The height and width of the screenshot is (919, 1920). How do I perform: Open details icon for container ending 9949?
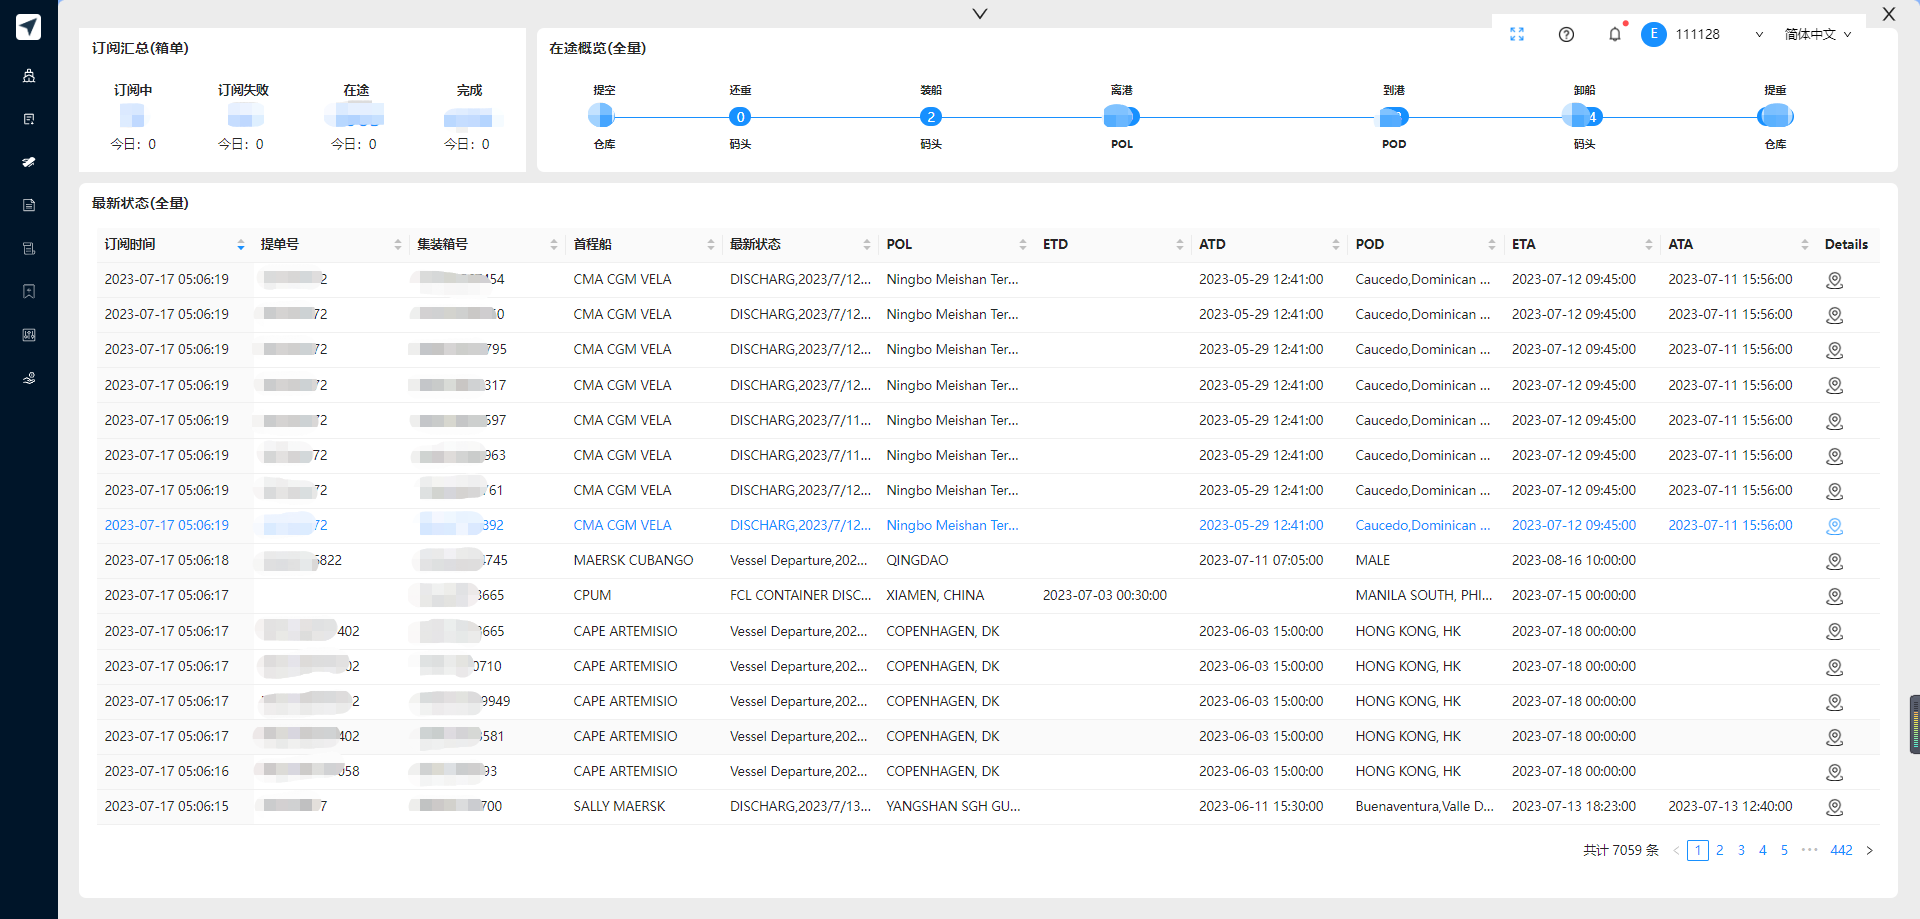[x=1834, y=702]
